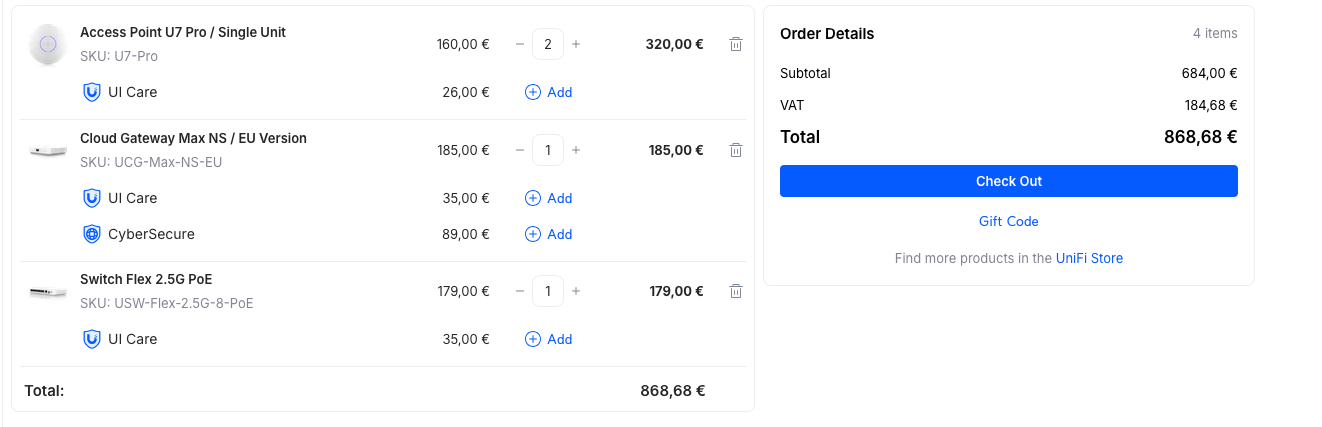Click trash icon for Switch Flex 2.5G PoE
Screen dimensions: 1322x427
(736, 291)
